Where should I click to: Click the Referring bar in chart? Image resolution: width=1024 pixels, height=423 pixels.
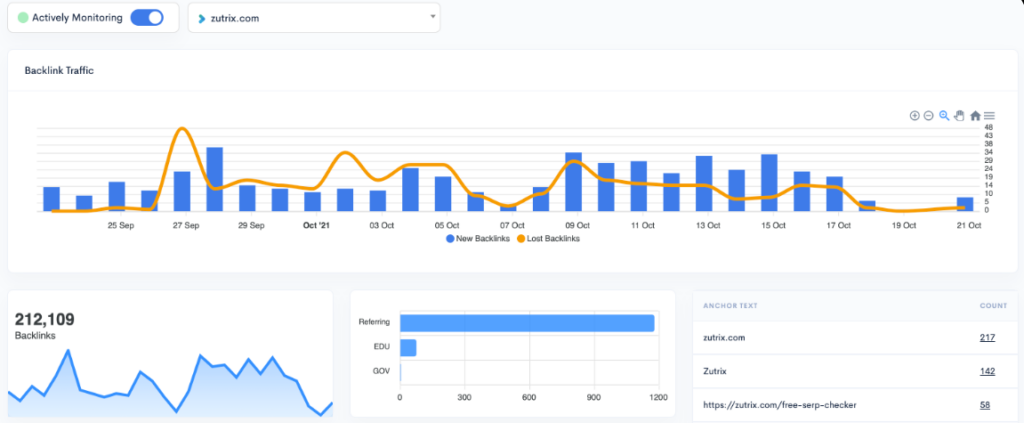[527, 323]
